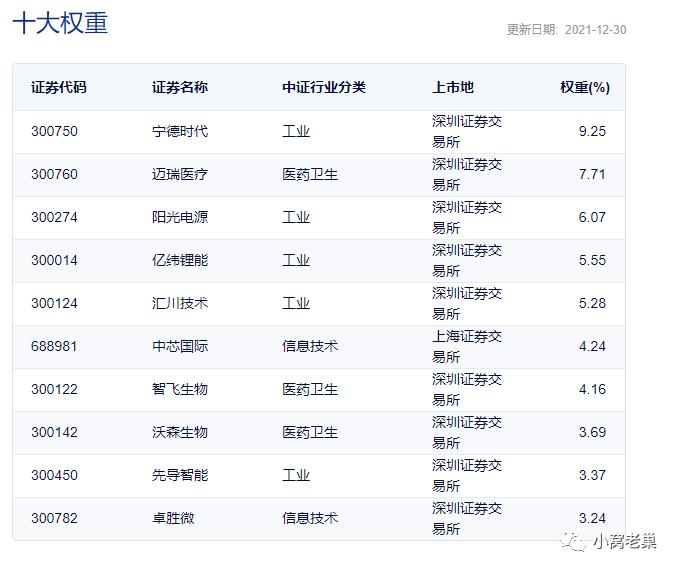Select the stock name 沃森生物
This screenshot has width=678, height=571.
[180, 432]
